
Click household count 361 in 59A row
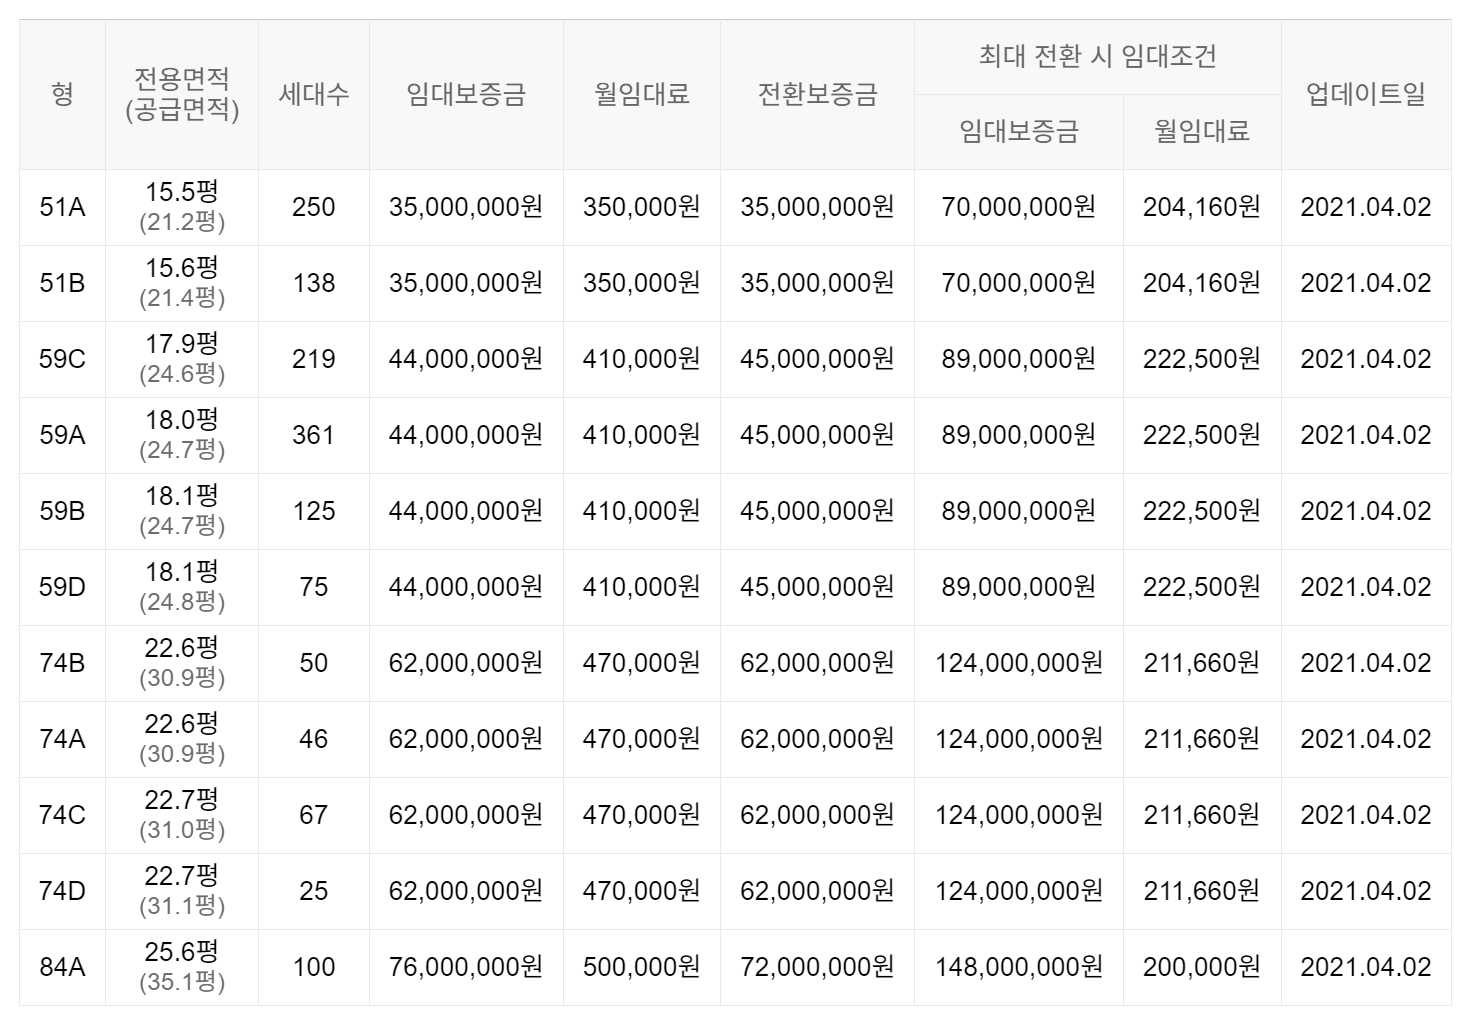(314, 435)
